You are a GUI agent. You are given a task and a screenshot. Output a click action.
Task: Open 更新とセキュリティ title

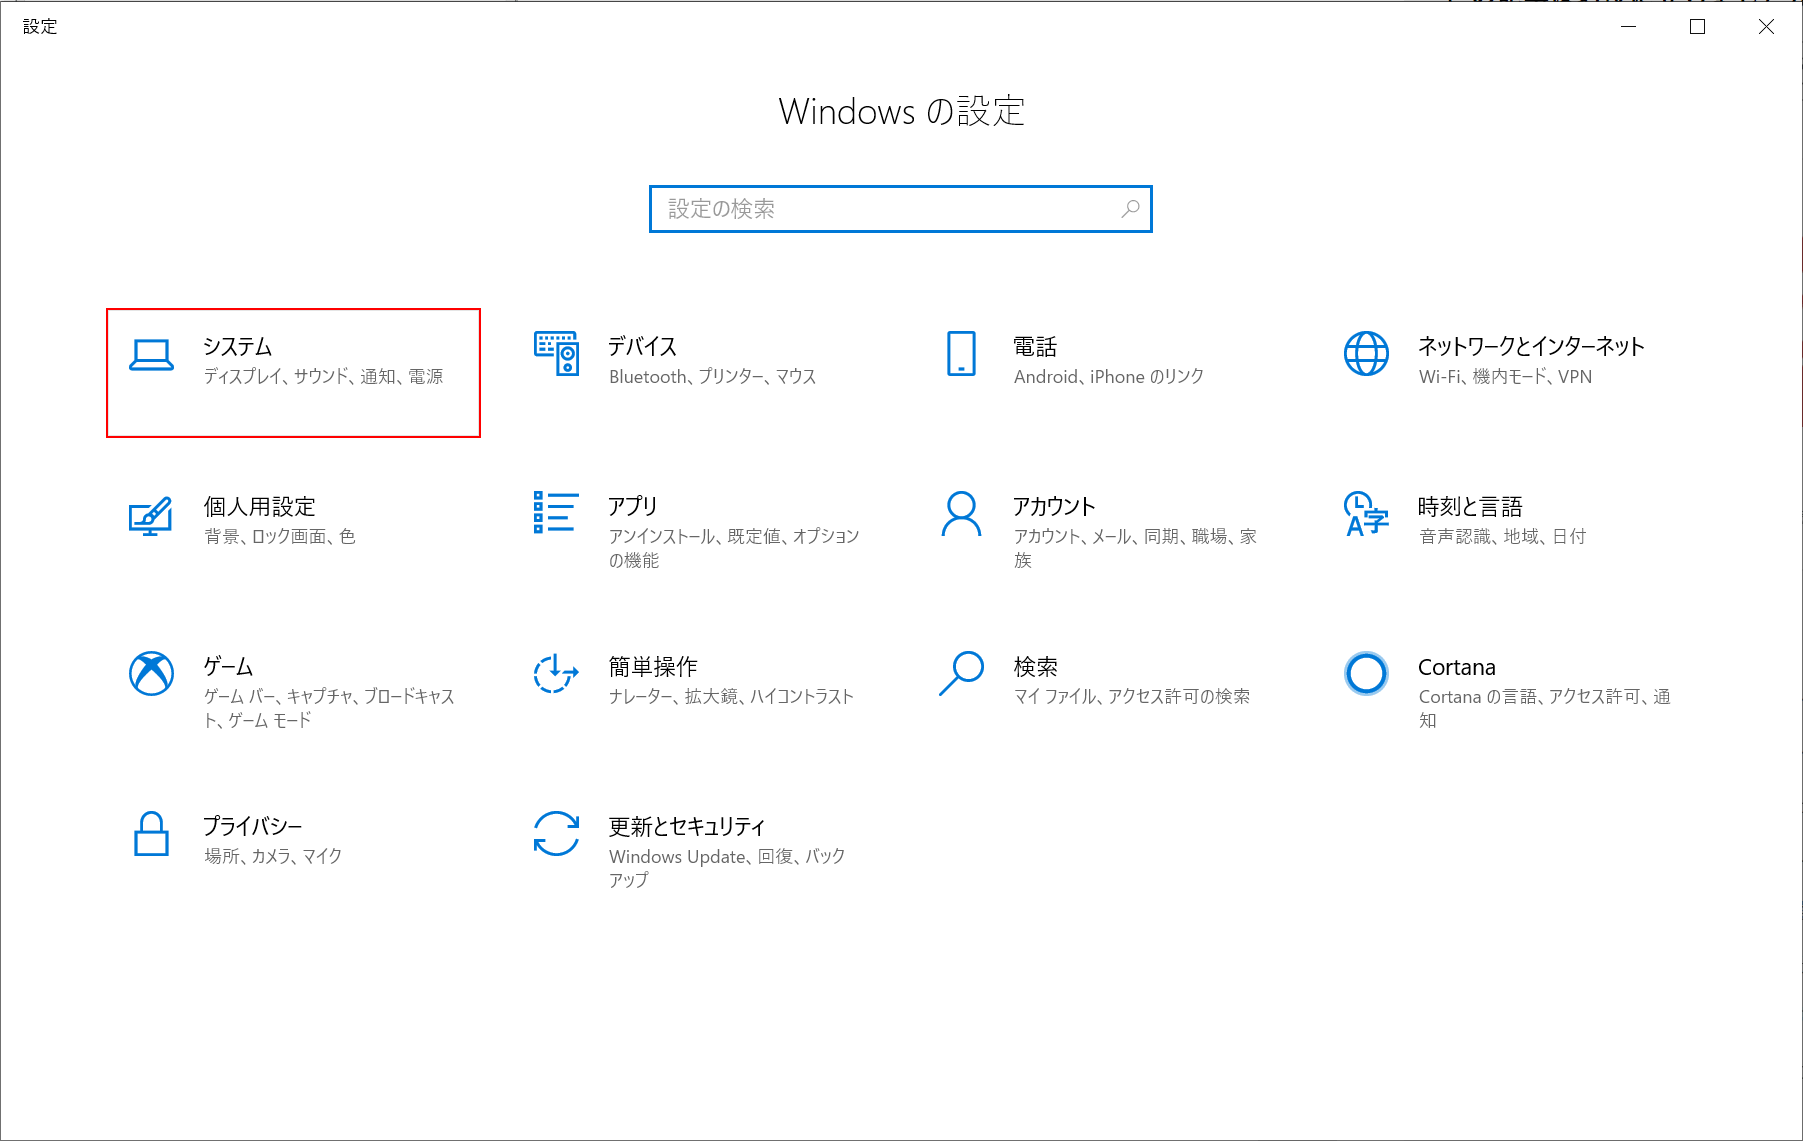click(x=687, y=827)
